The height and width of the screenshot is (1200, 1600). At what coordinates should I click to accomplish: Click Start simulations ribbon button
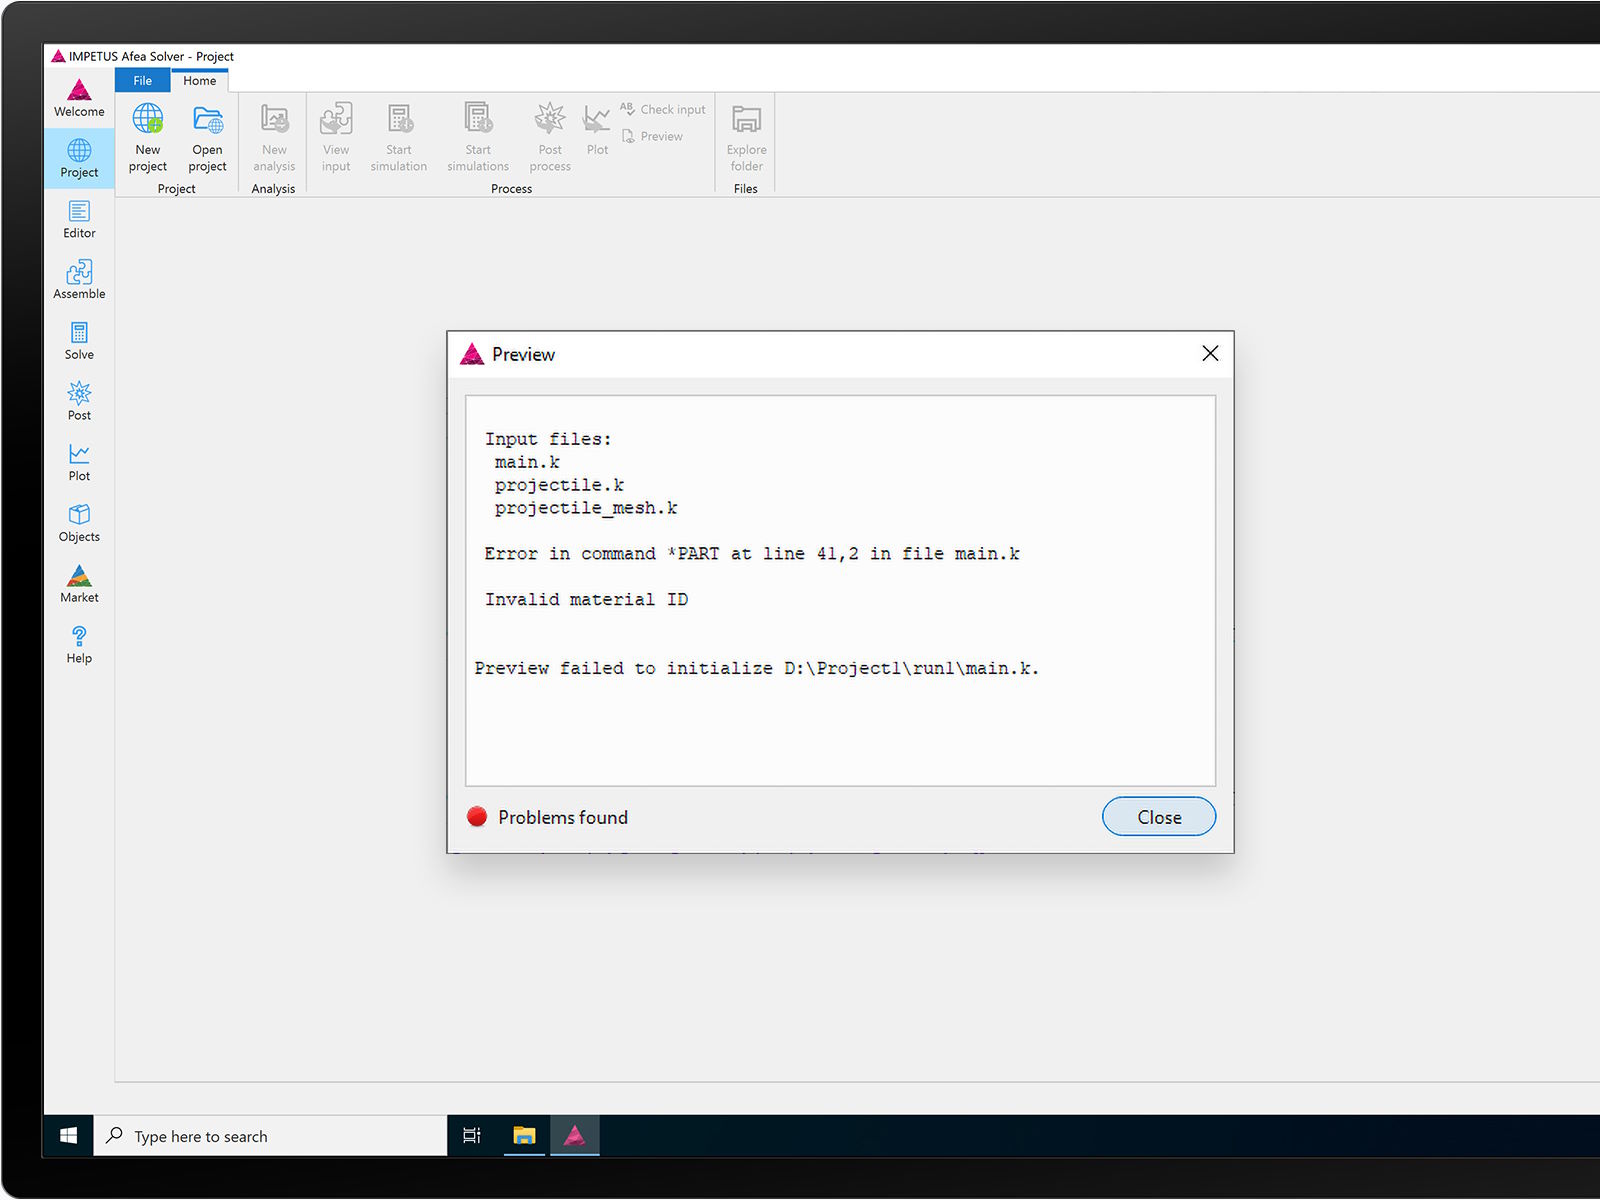(478, 138)
